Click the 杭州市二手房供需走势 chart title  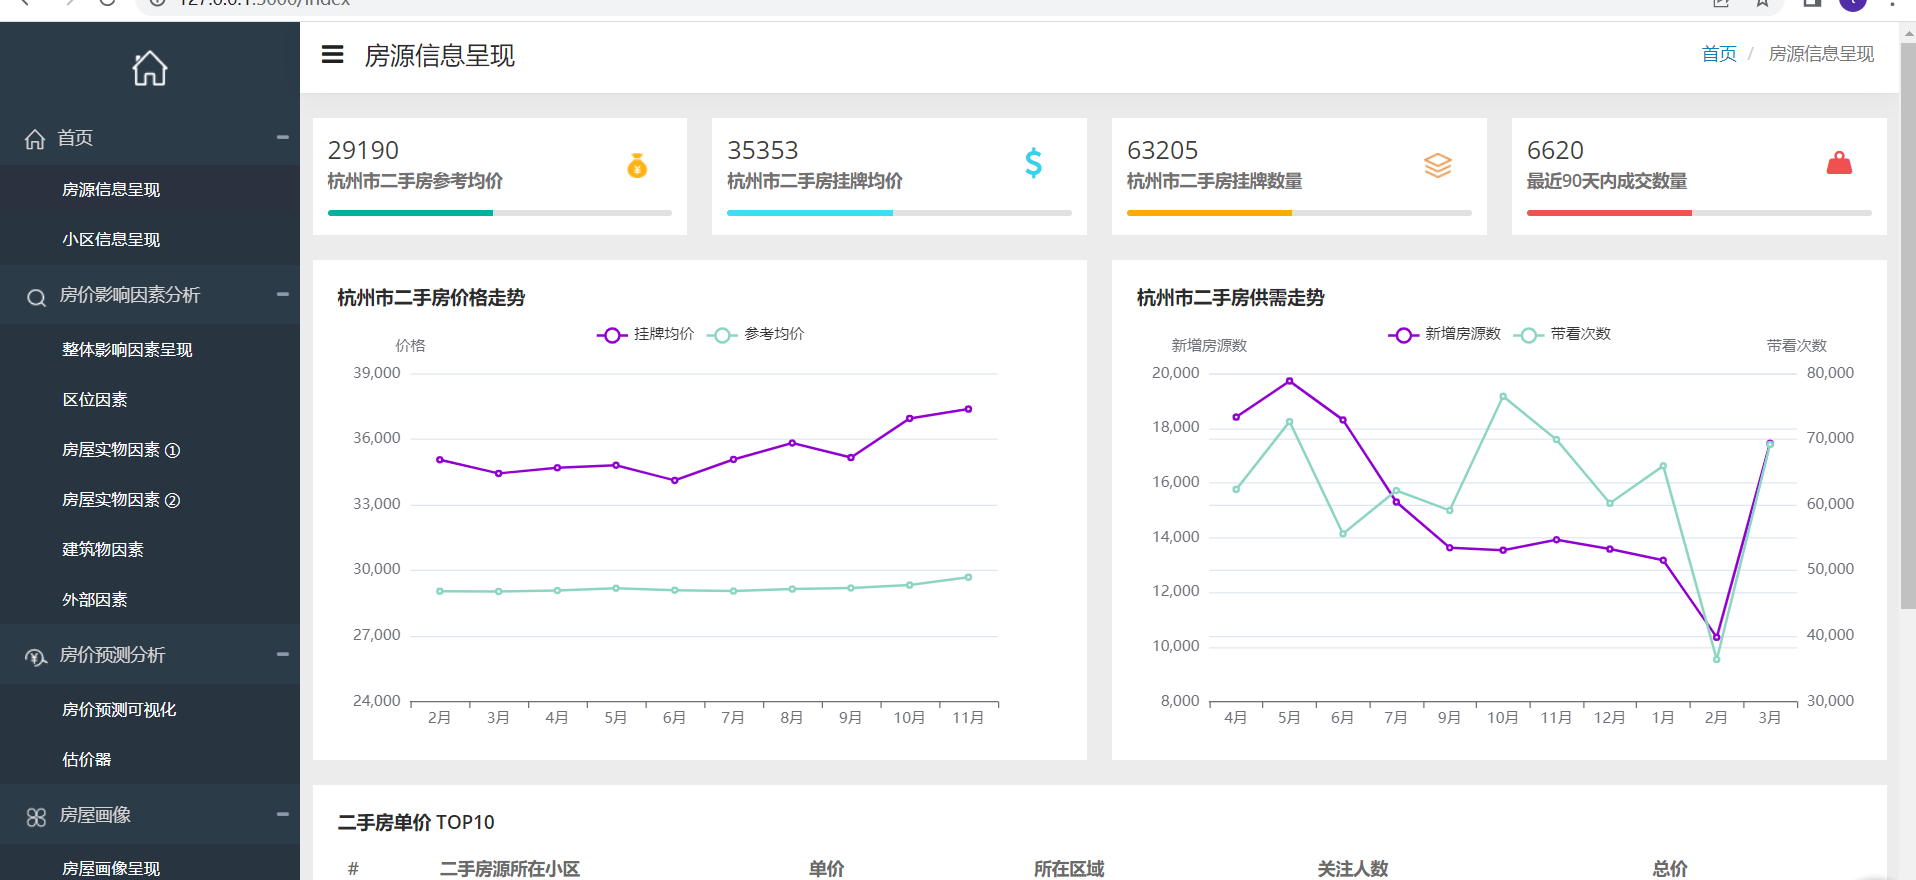[1231, 298]
